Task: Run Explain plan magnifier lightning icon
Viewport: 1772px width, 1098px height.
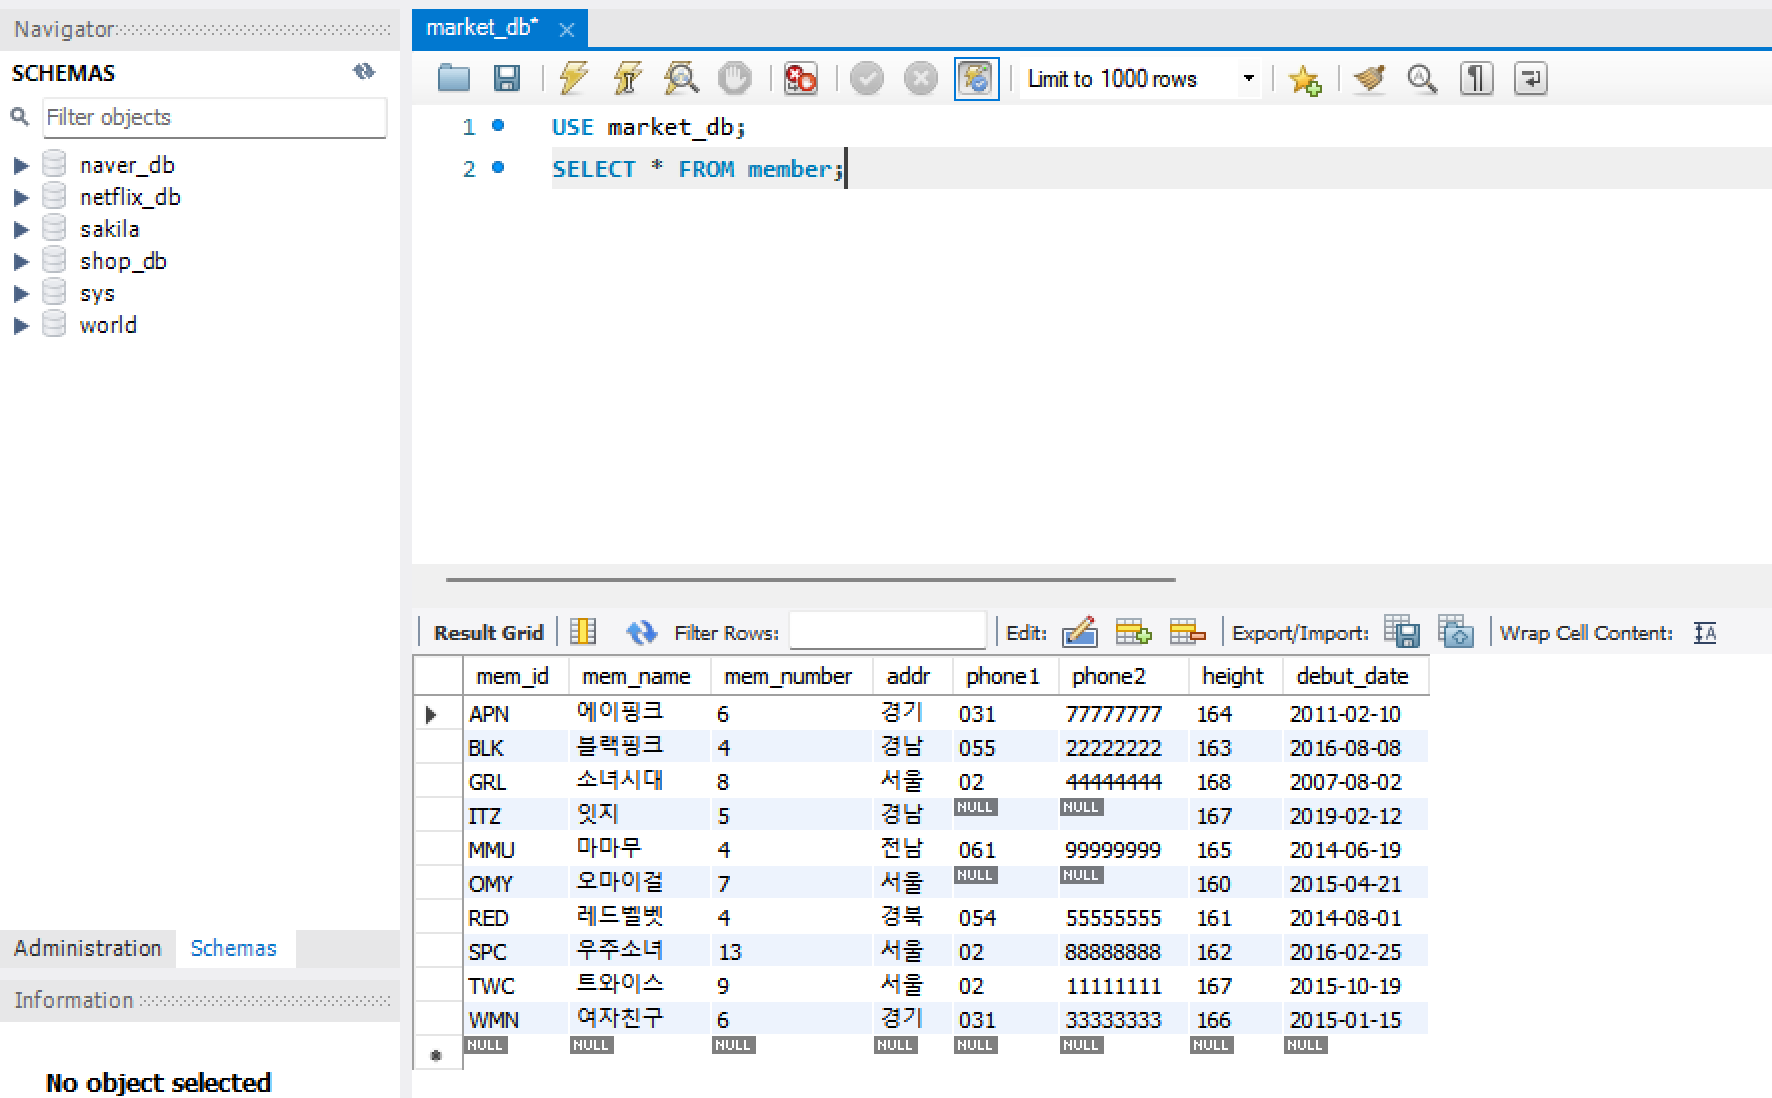Action: (x=681, y=78)
